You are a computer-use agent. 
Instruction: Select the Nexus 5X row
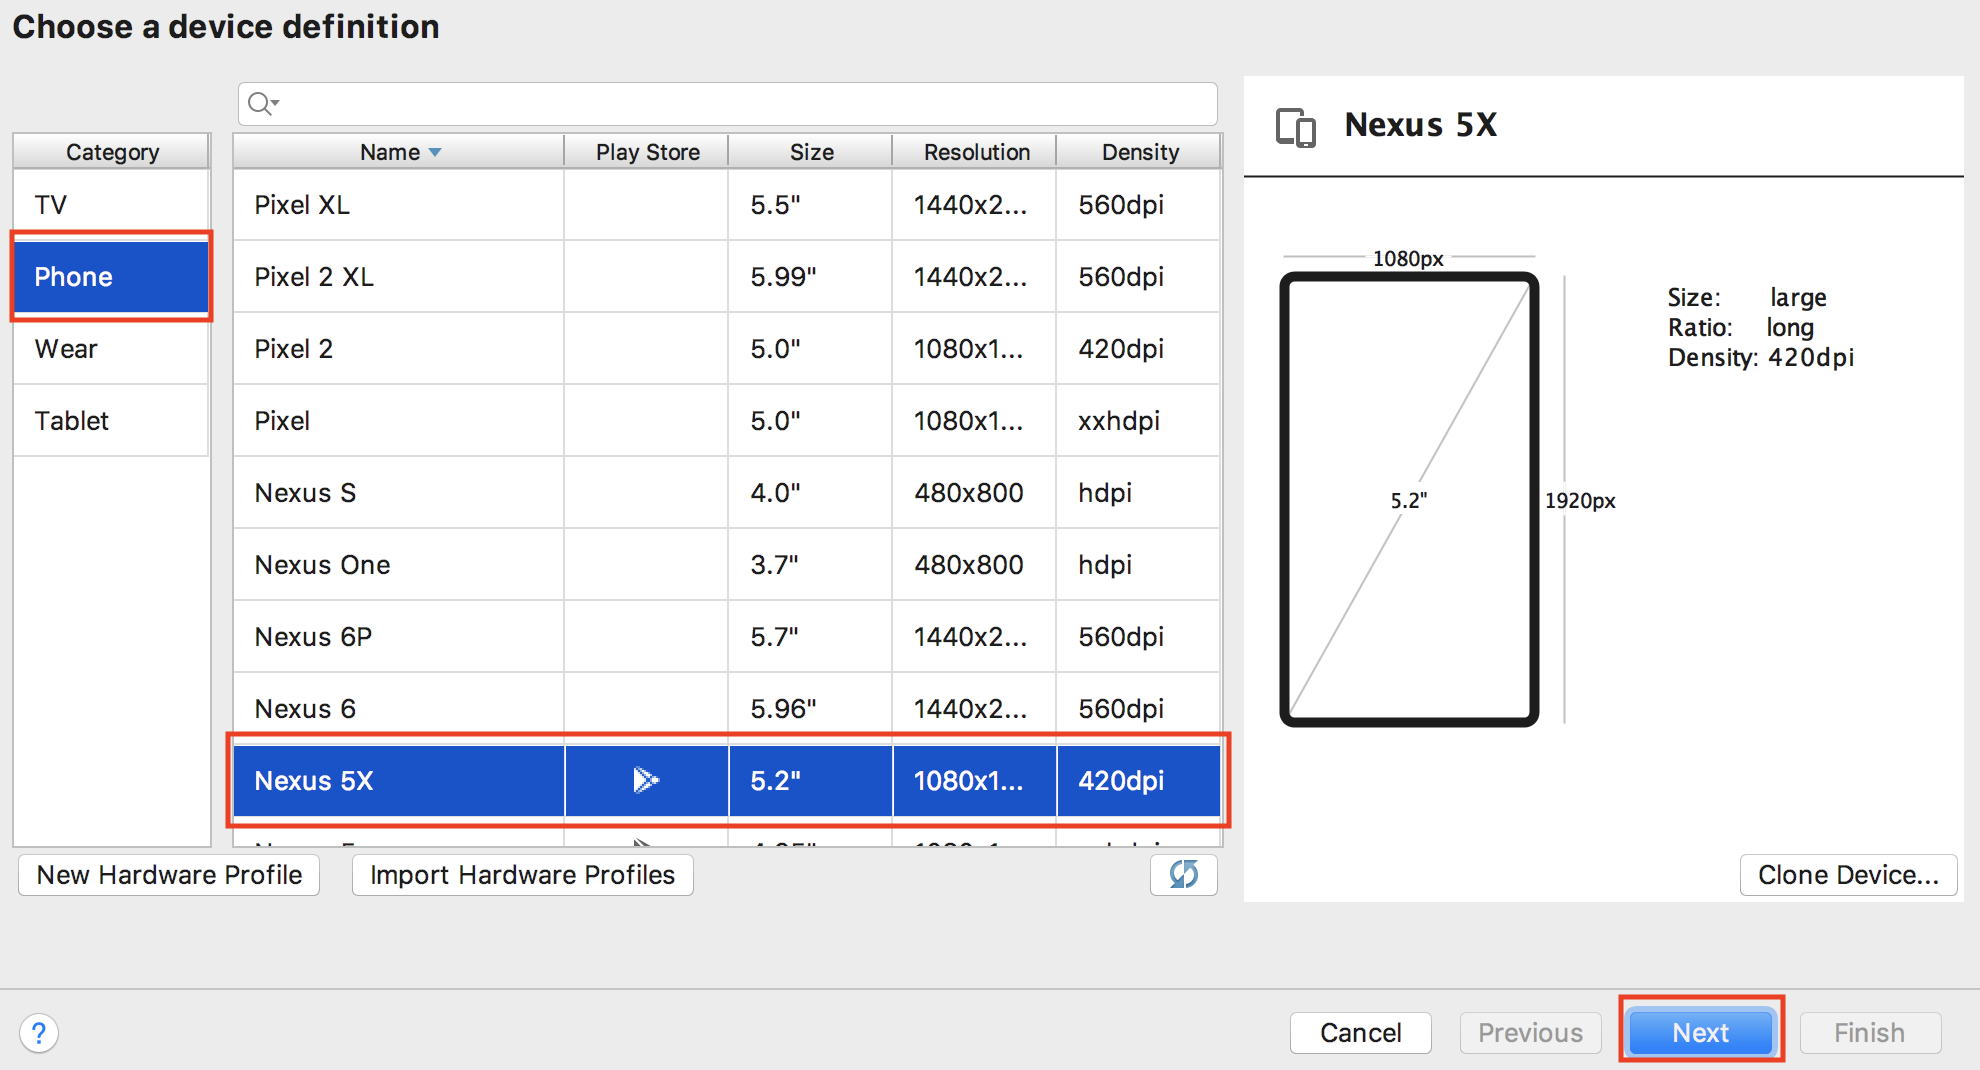[727, 780]
